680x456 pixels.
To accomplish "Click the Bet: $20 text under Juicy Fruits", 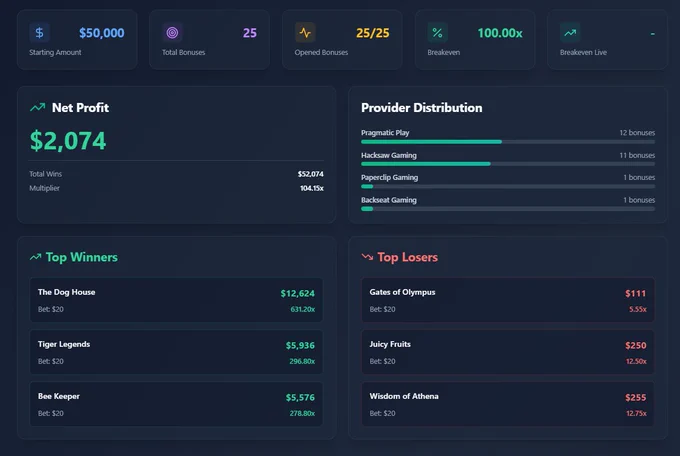I will 382,361.
